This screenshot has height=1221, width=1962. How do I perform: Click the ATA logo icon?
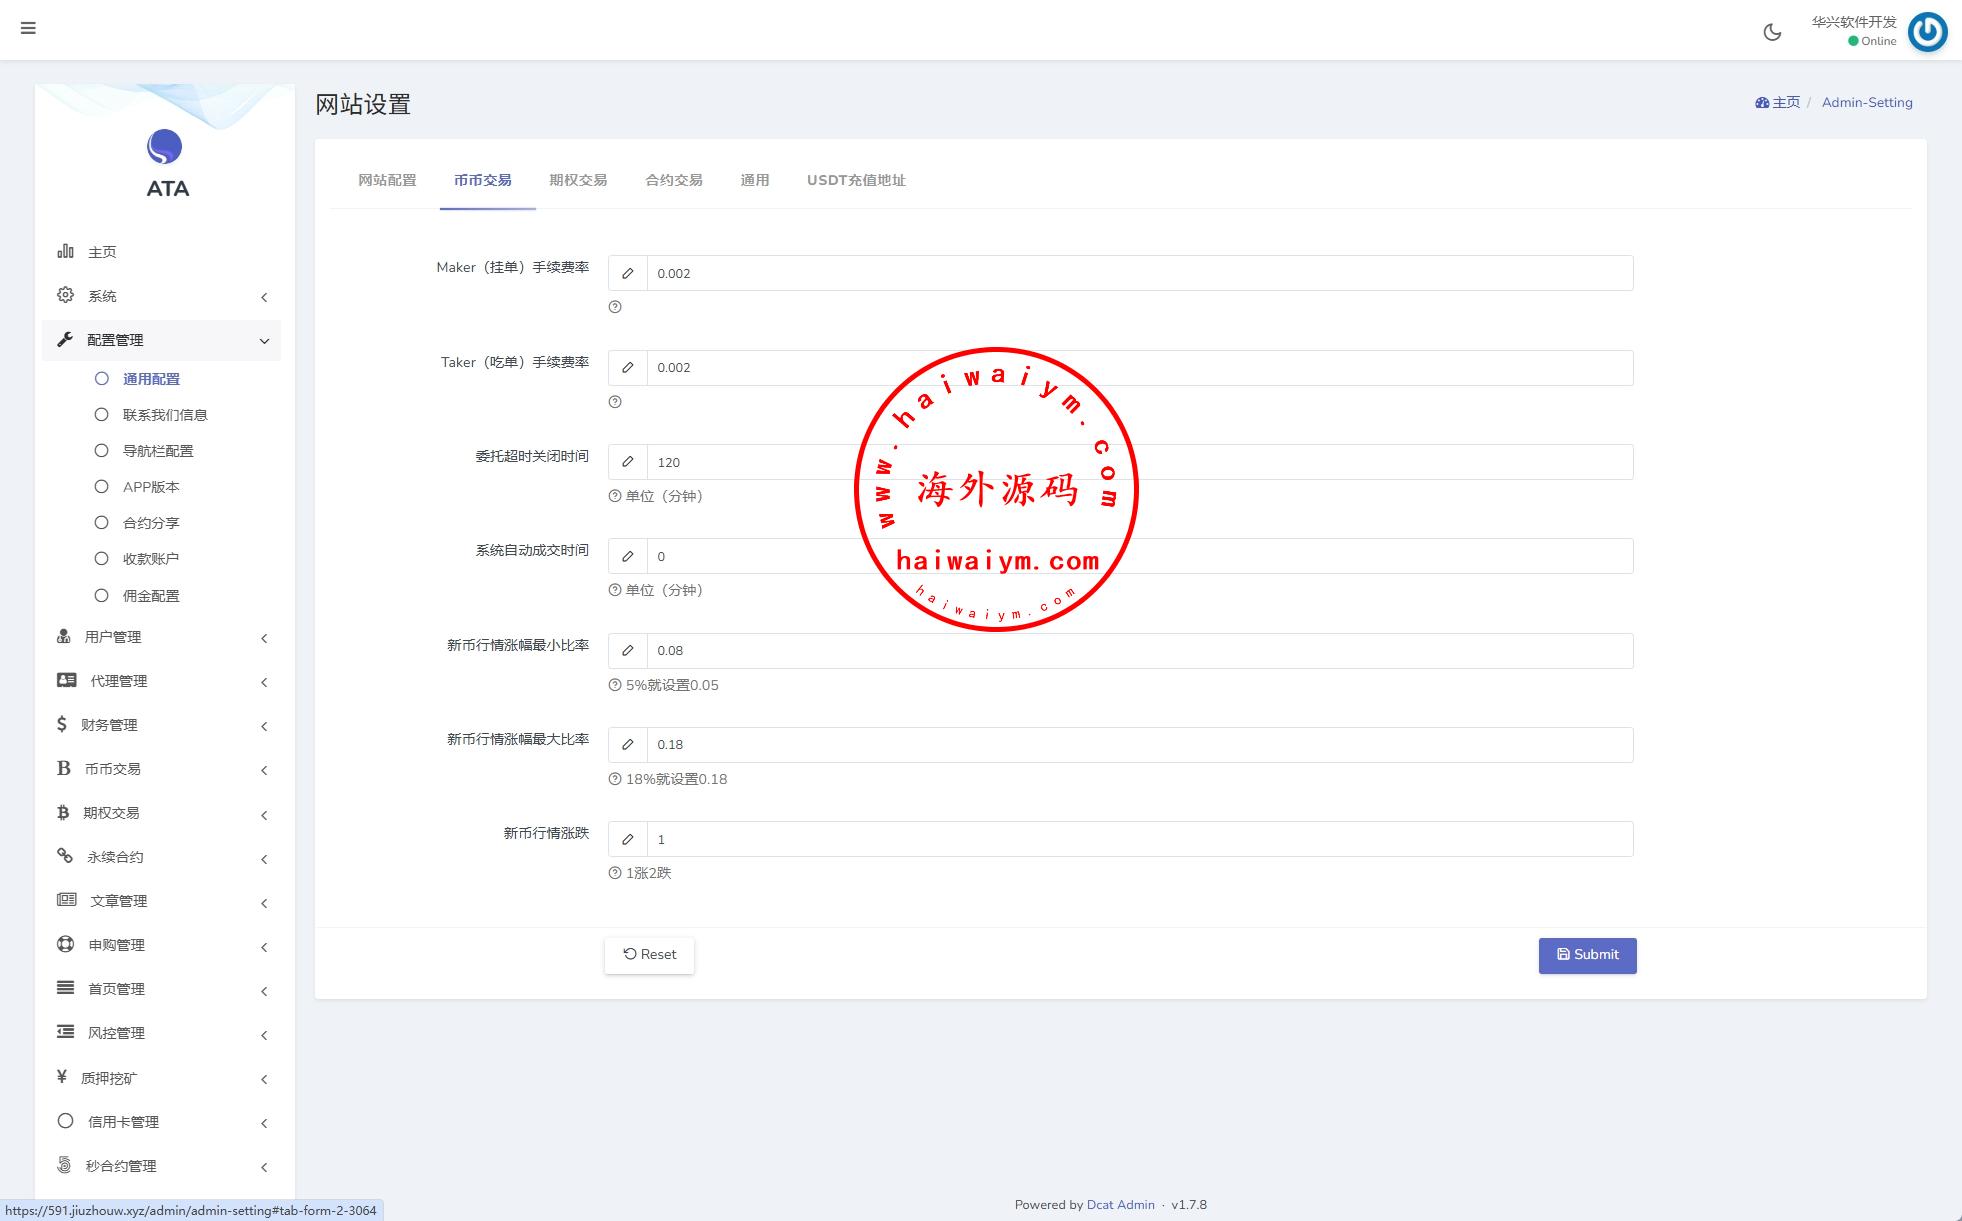pos(165,147)
